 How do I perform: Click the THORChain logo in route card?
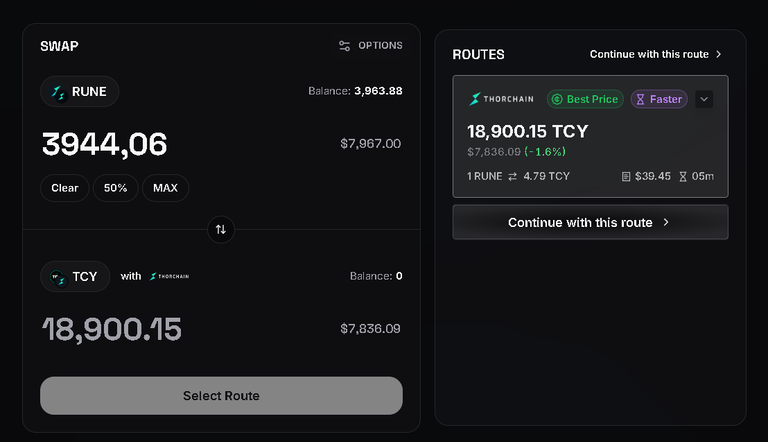[501, 99]
